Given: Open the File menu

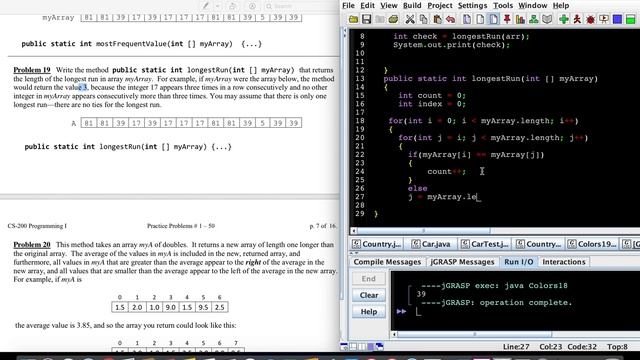Looking at the screenshot, I should point(348,5).
